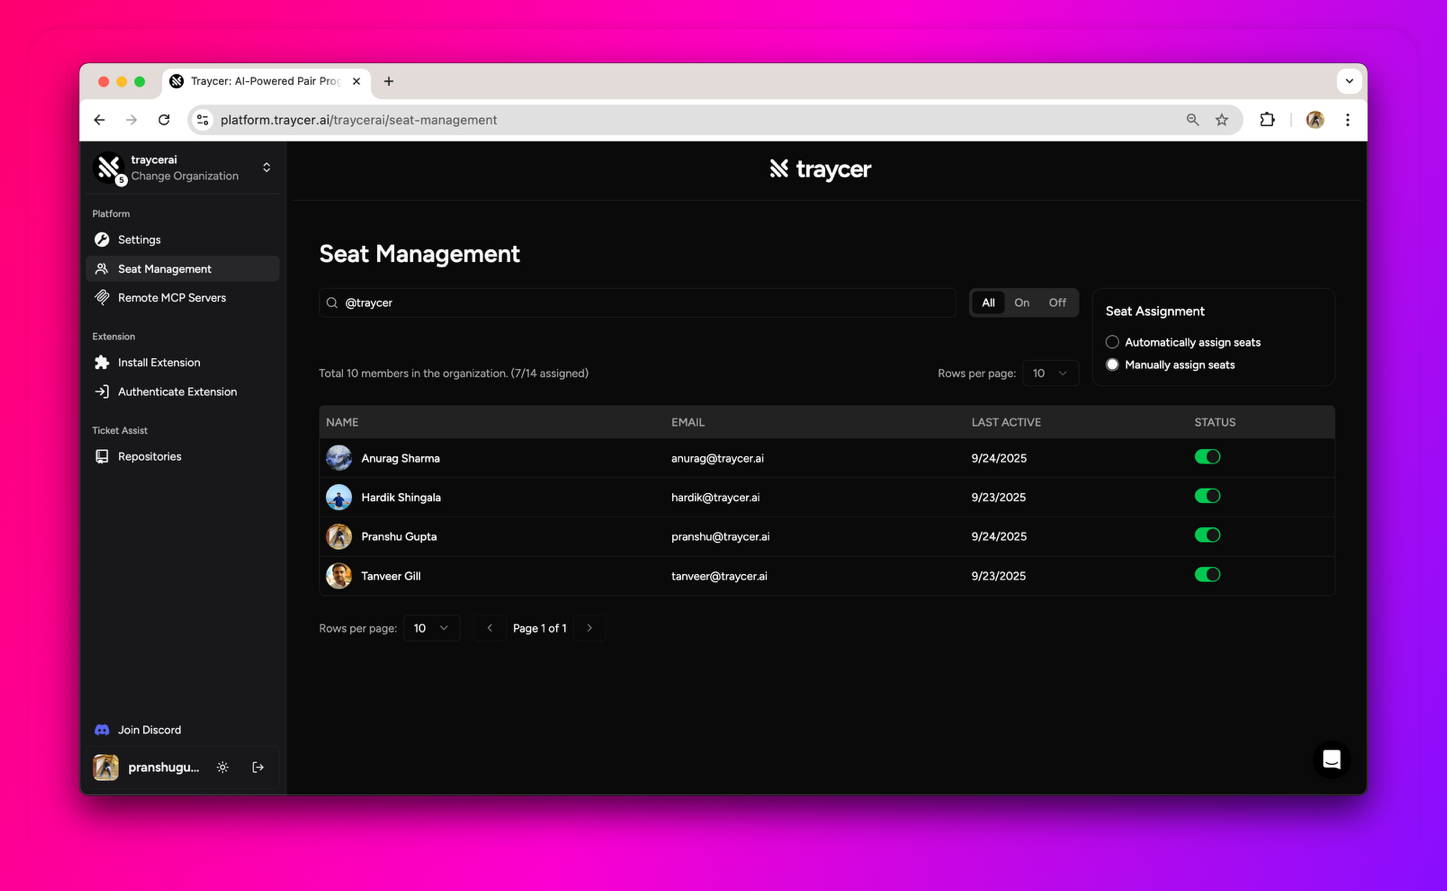
Task: Open Chrome three-dot menu
Action: tap(1348, 120)
